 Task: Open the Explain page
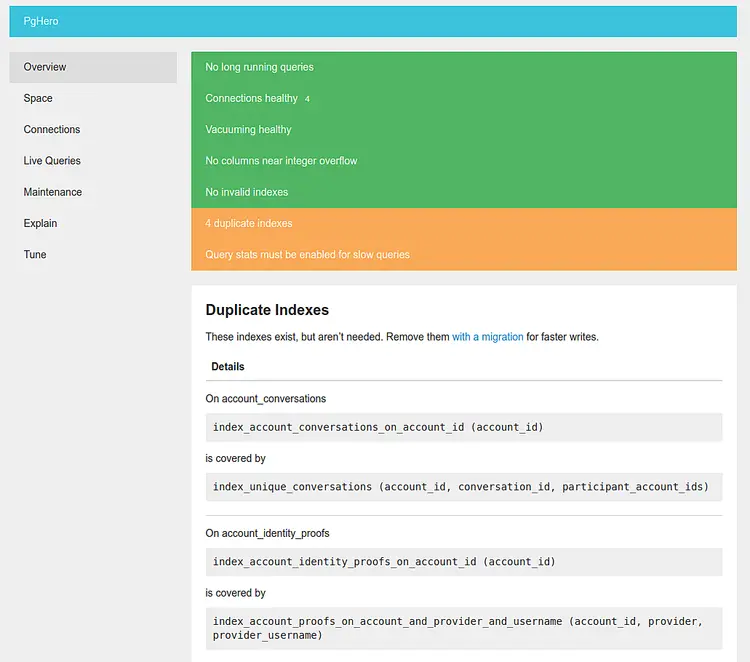(x=93, y=223)
